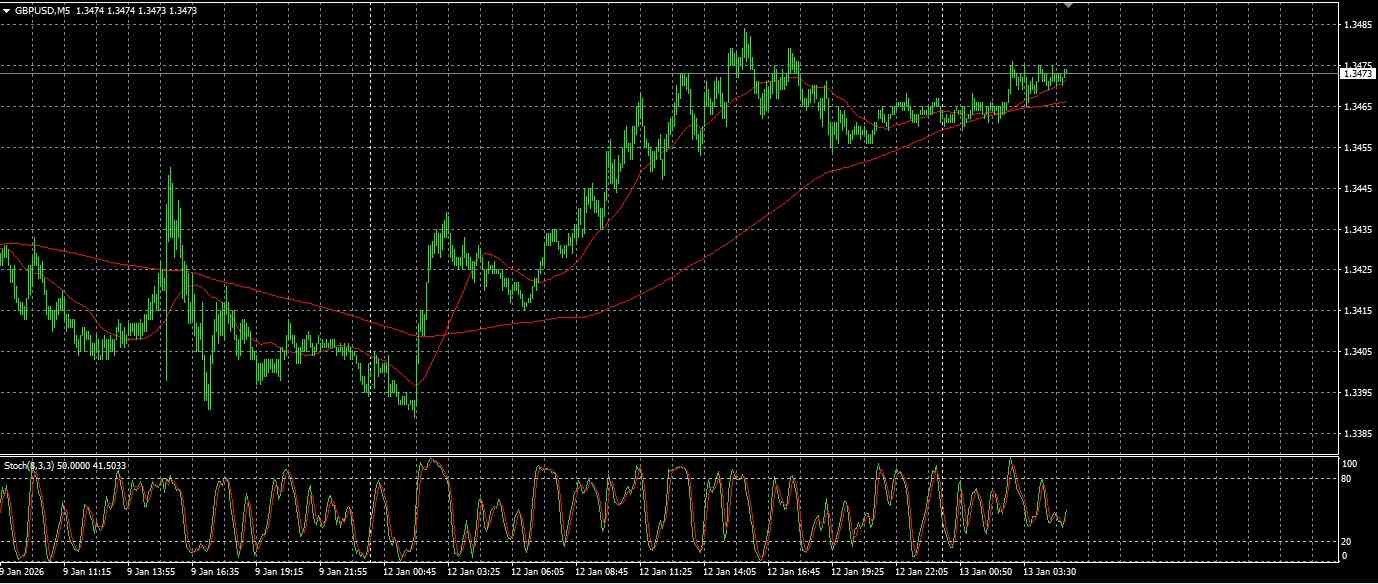Click the GBPUSD,M5 chart title text
This screenshot has height=584, width=1378.
(42, 10)
